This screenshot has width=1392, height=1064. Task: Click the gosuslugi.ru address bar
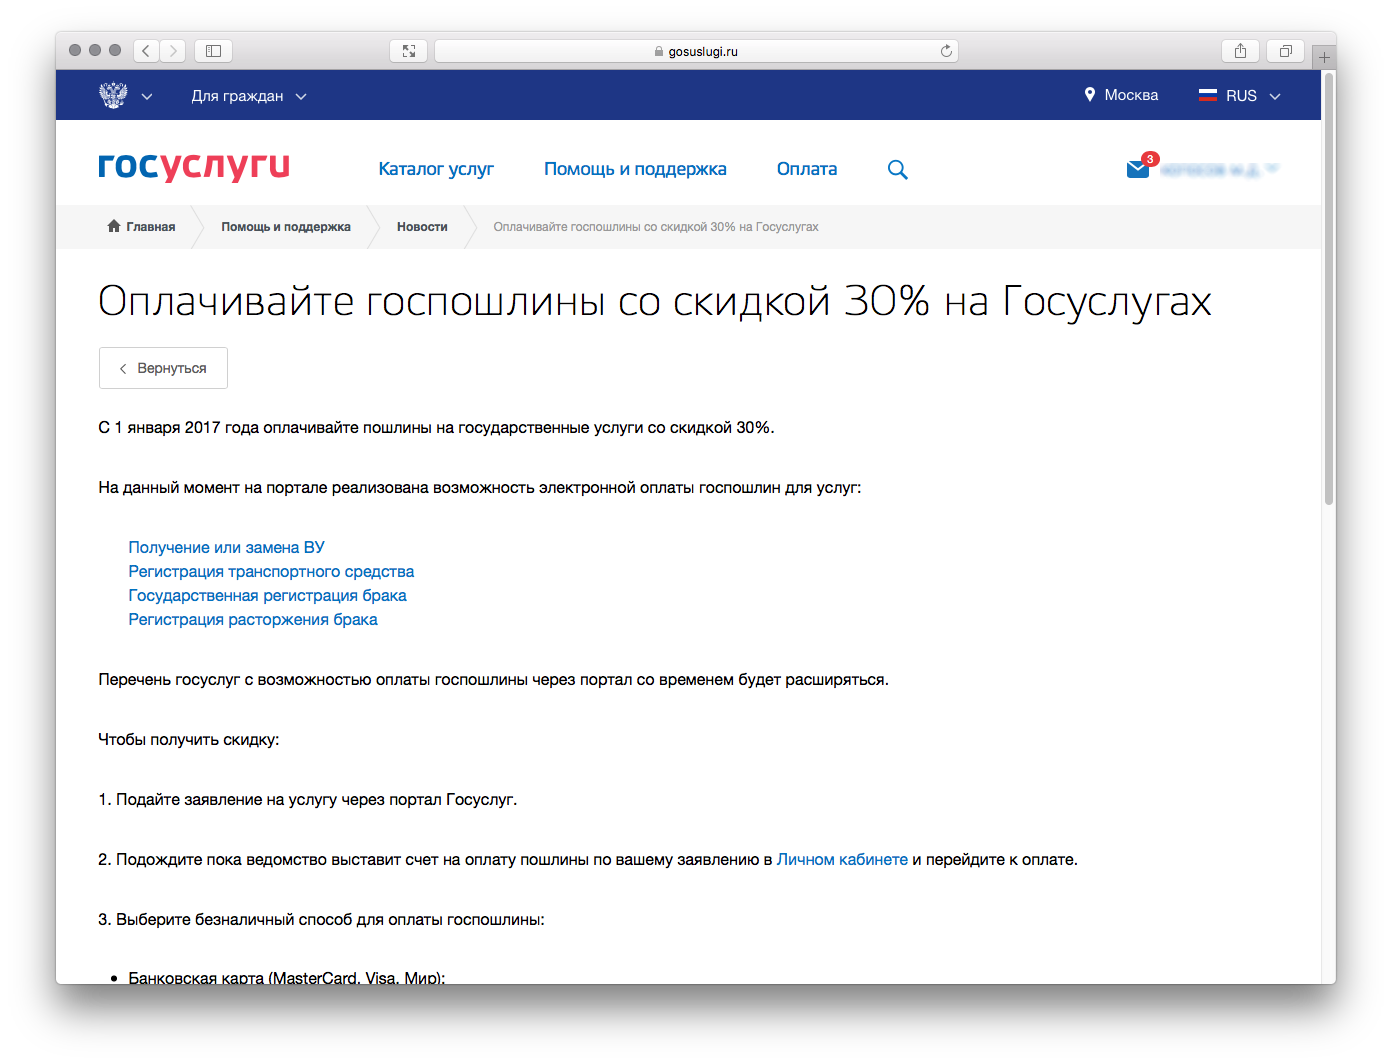pyautogui.click(x=696, y=51)
